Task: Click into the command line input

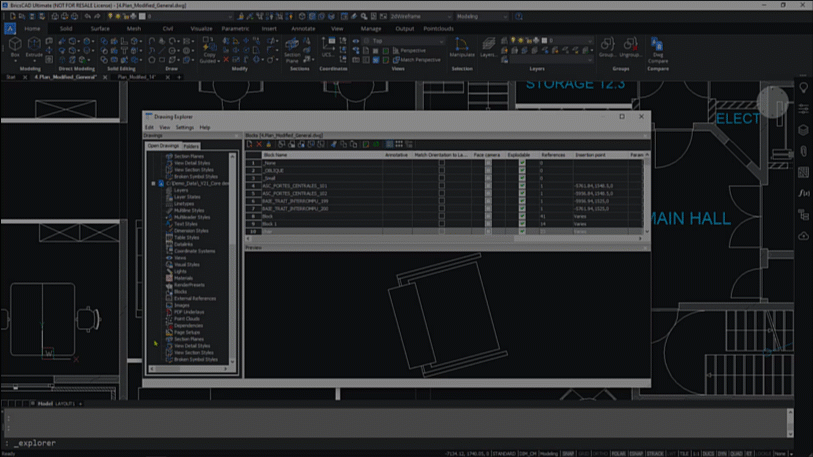Action: 399,443
